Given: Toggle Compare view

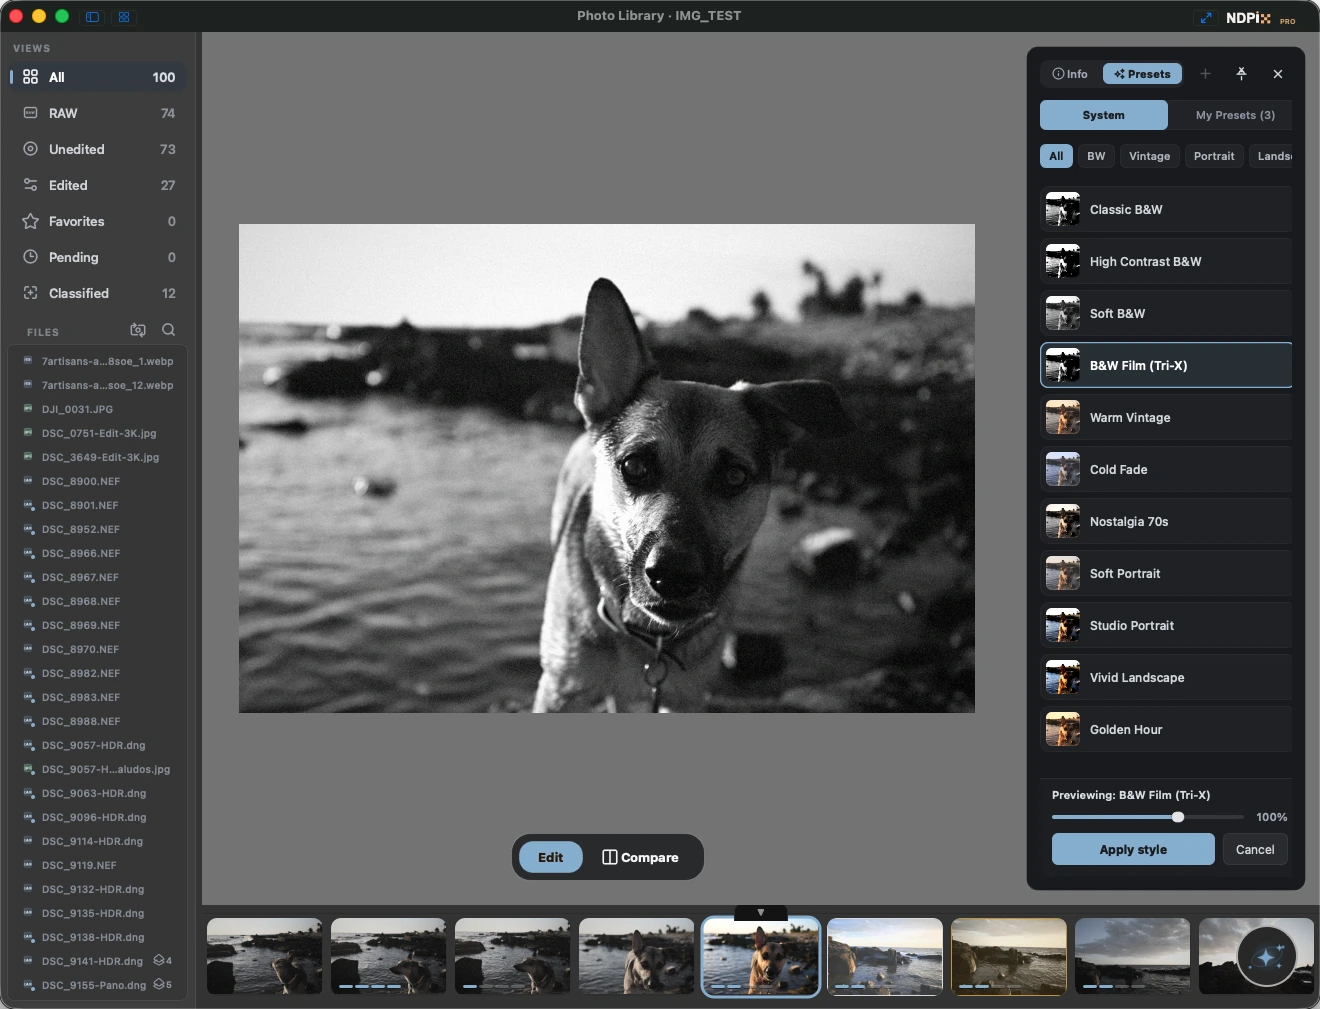Looking at the screenshot, I should [640, 857].
